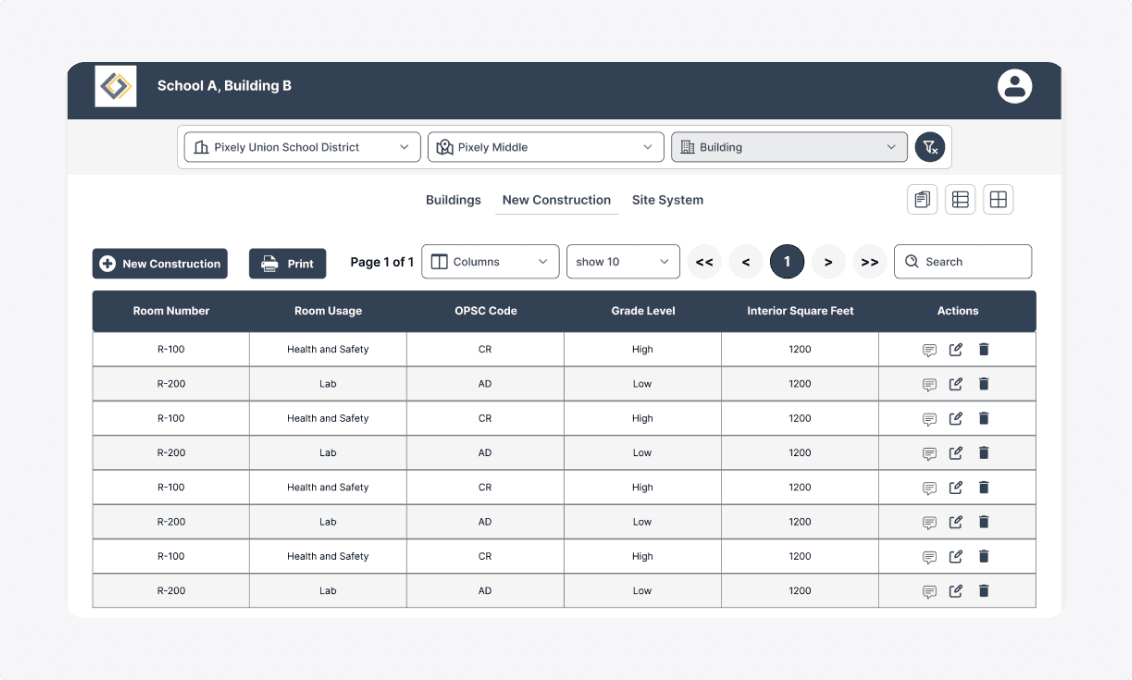Screen dimensions: 1132x680
Task: Click comment icon in first table row
Action: (929, 350)
